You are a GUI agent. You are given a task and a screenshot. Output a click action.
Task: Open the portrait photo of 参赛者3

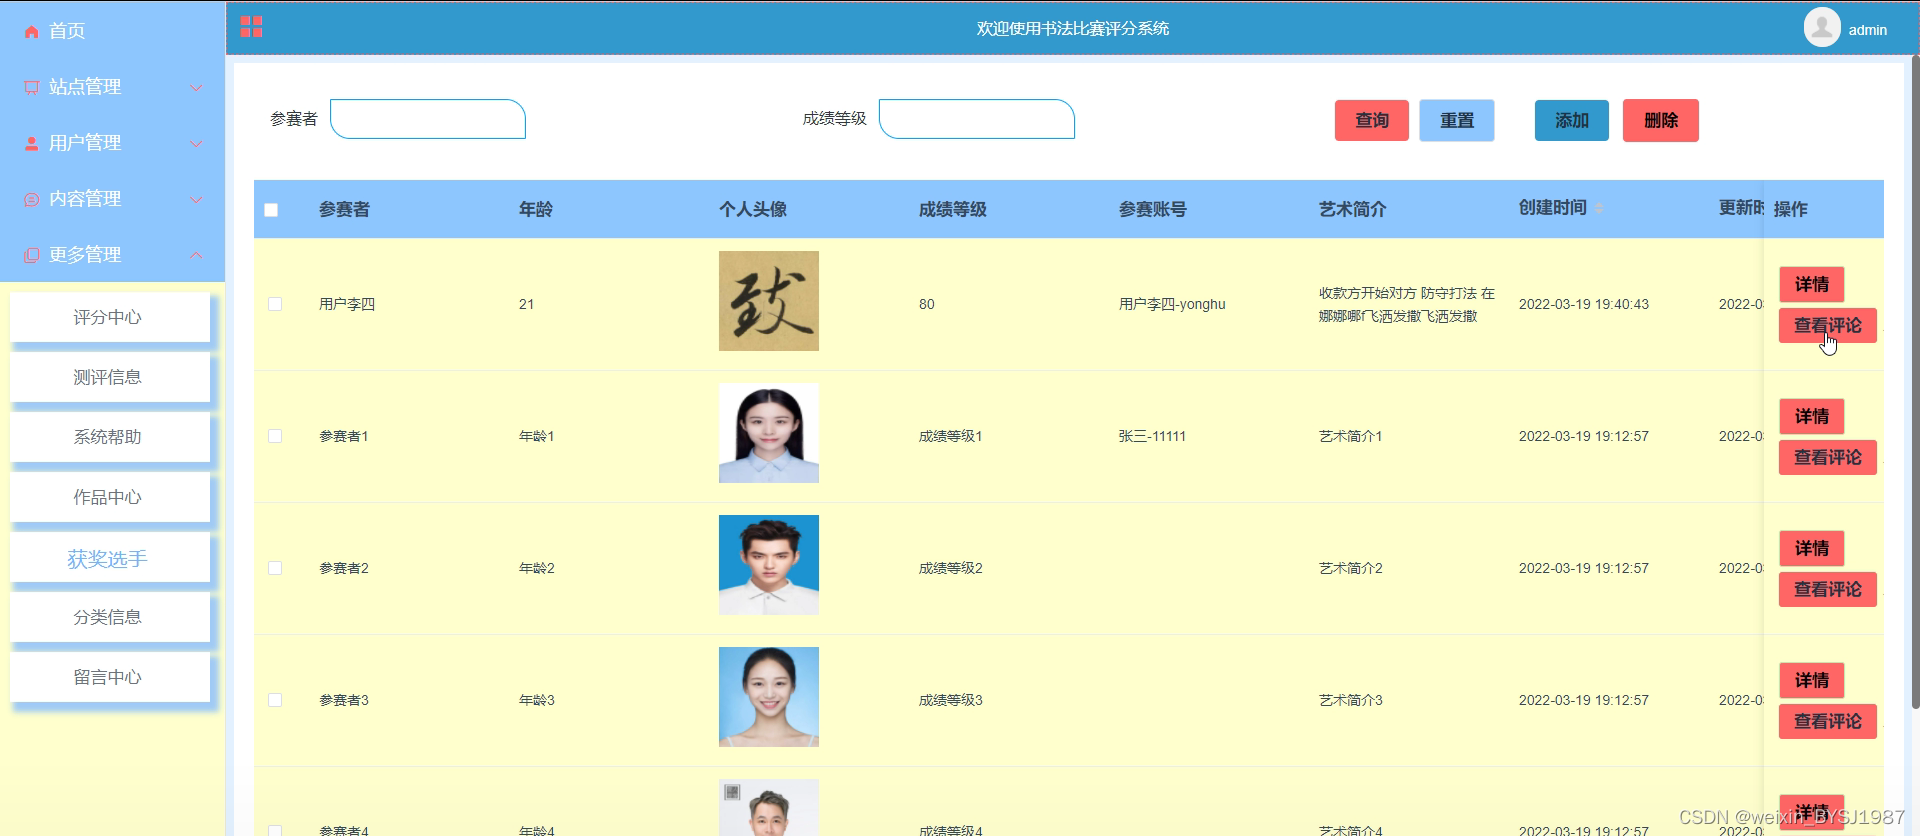pos(768,697)
